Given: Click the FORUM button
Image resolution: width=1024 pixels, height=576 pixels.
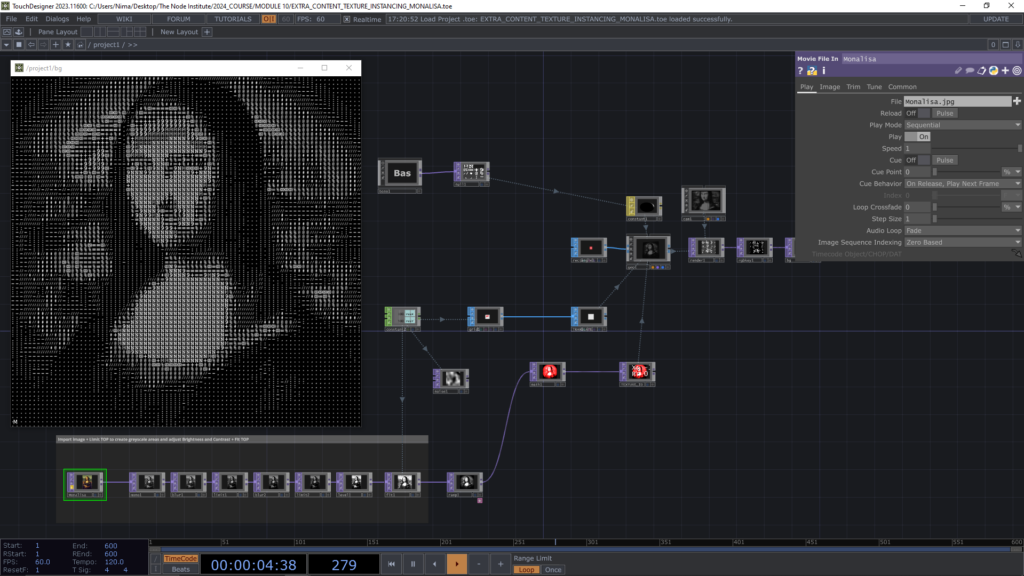Looking at the screenshot, I should (178, 19).
